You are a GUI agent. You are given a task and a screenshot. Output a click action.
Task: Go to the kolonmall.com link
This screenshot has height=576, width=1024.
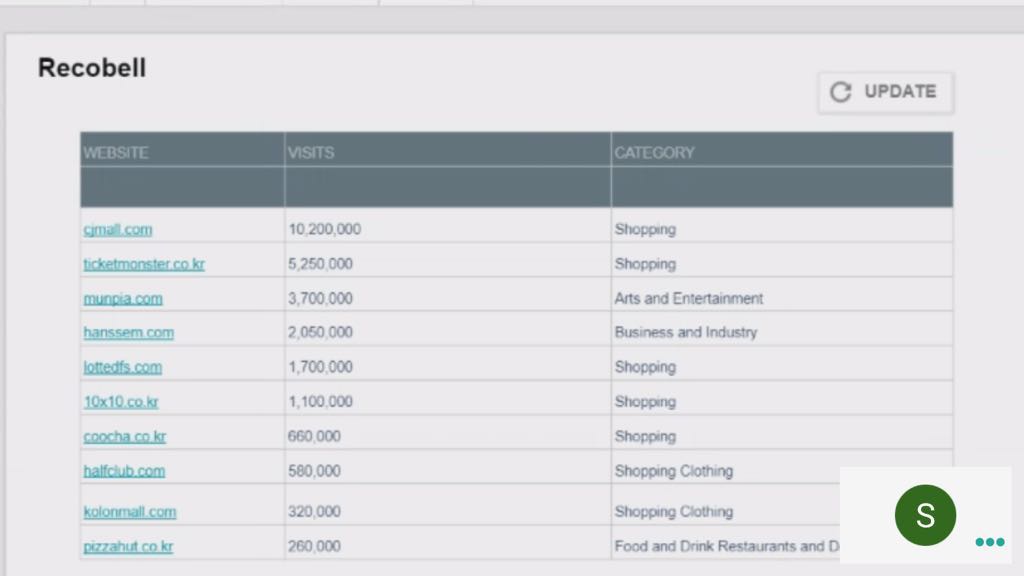(x=130, y=511)
